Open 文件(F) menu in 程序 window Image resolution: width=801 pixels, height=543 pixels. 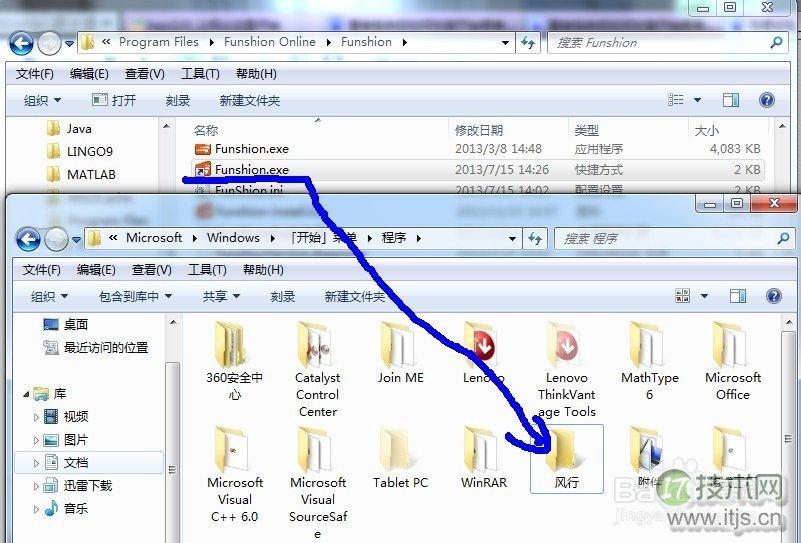click(x=41, y=270)
